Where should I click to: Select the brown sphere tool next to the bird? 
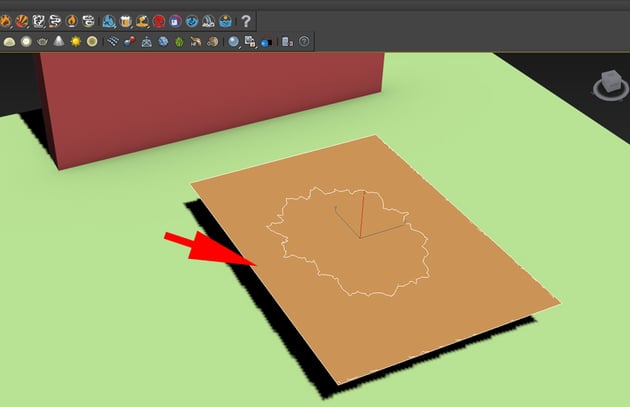pyautogui.click(x=213, y=41)
